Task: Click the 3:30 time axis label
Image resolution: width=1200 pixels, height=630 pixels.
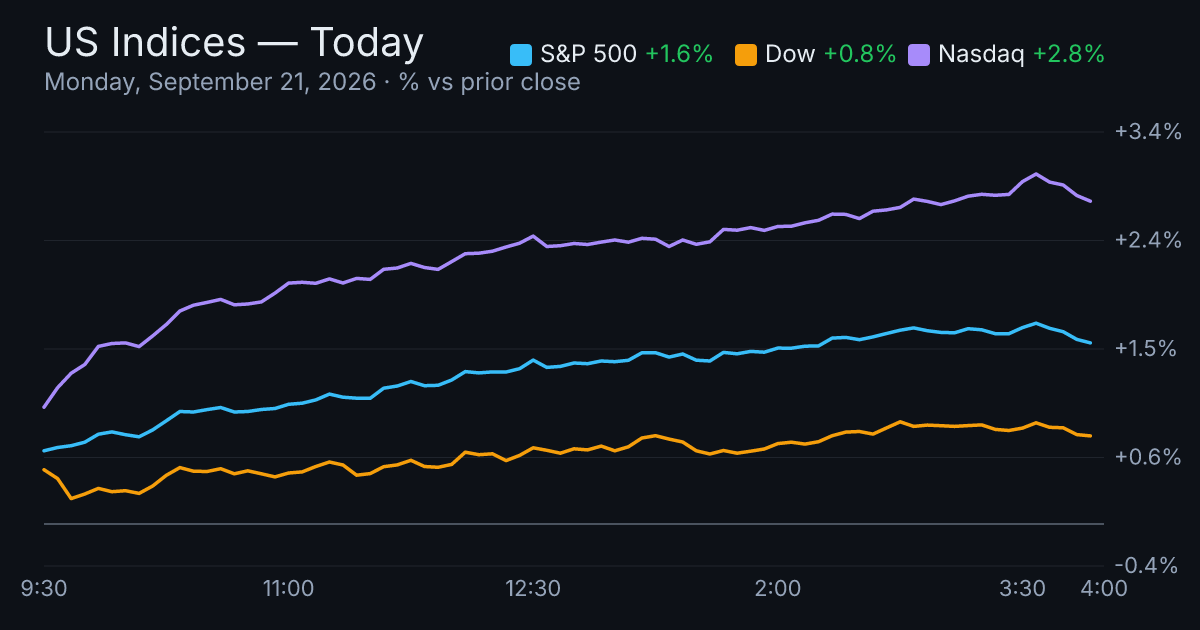Action: pyautogui.click(x=1023, y=588)
